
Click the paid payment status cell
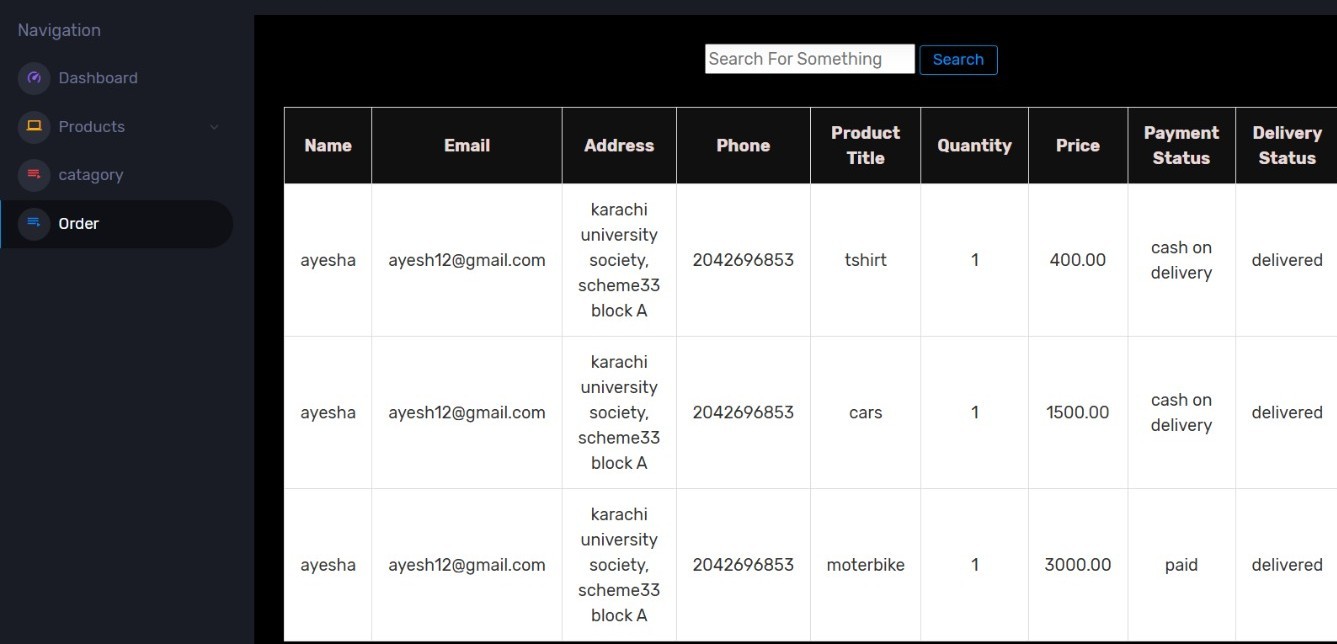tap(1181, 565)
